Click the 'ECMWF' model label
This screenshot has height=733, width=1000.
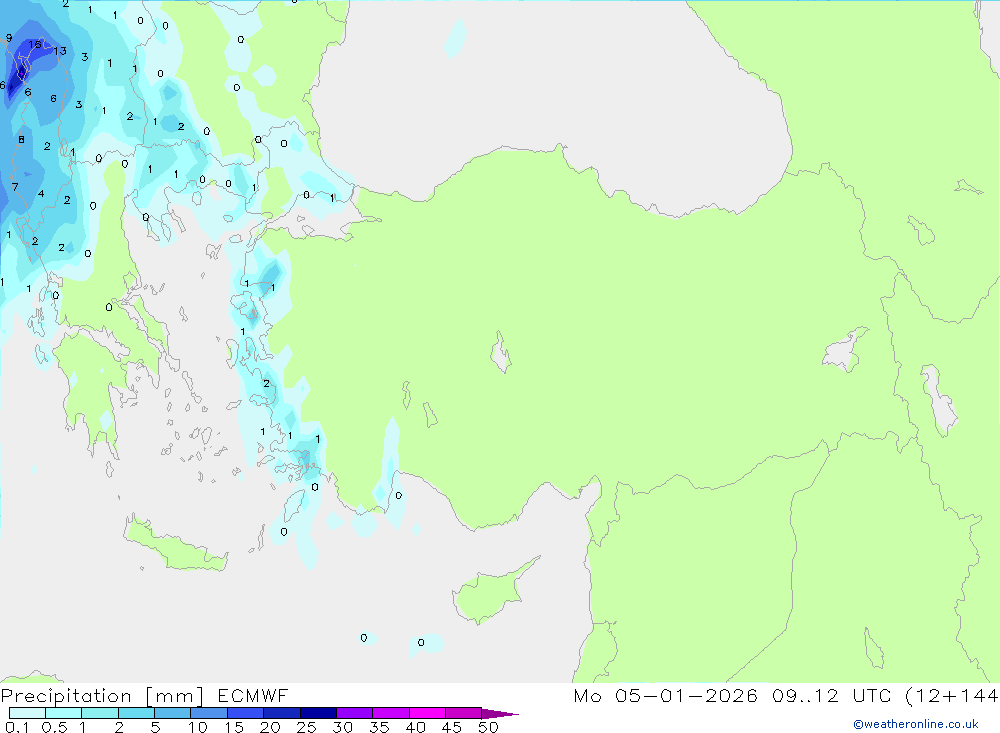(253, 695)
